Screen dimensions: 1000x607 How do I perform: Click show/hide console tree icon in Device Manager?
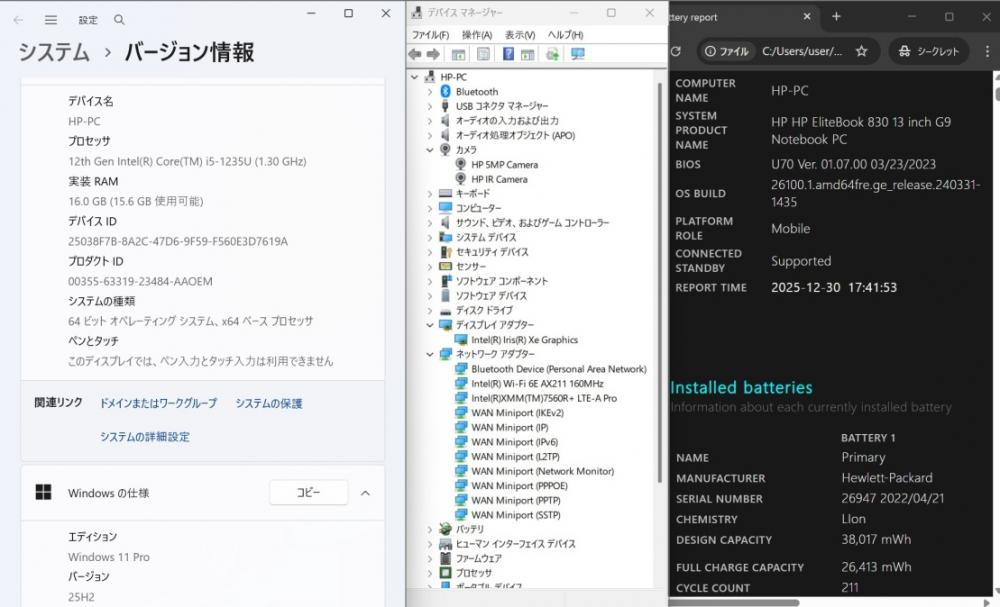tap(458, 55)
